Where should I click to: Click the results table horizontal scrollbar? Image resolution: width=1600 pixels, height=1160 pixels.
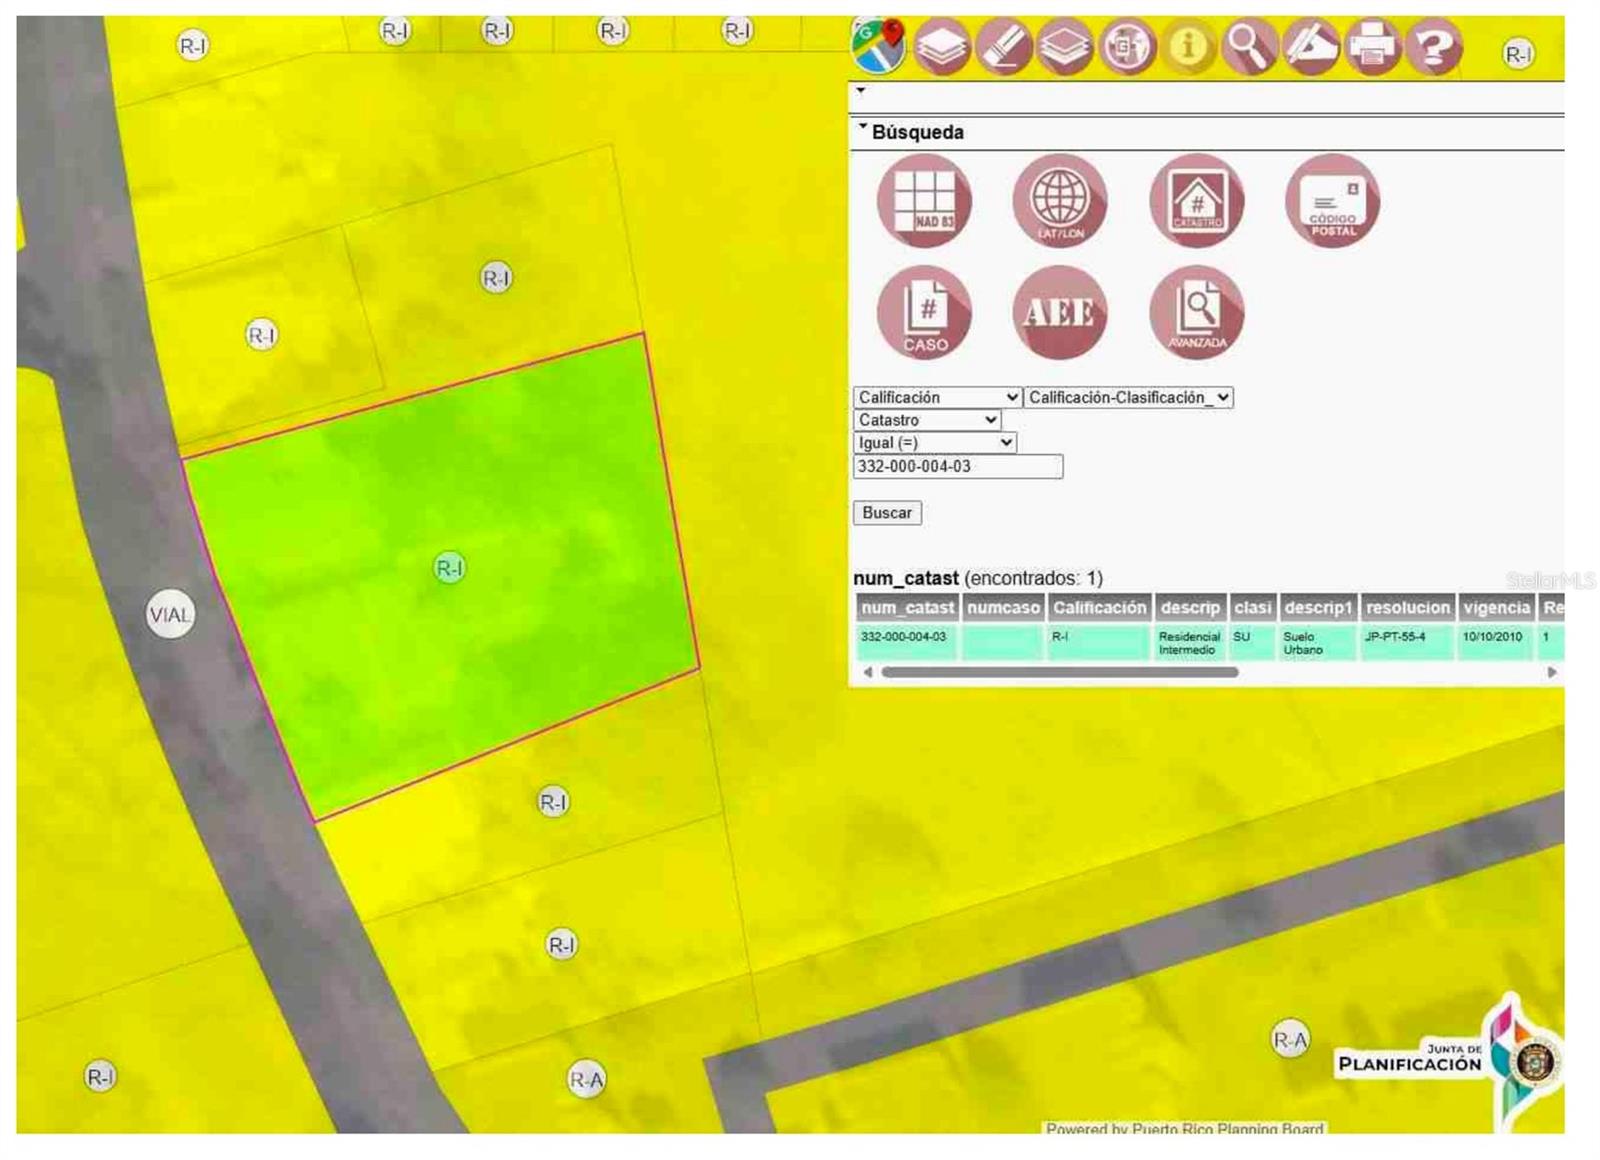coord(1060,672)
